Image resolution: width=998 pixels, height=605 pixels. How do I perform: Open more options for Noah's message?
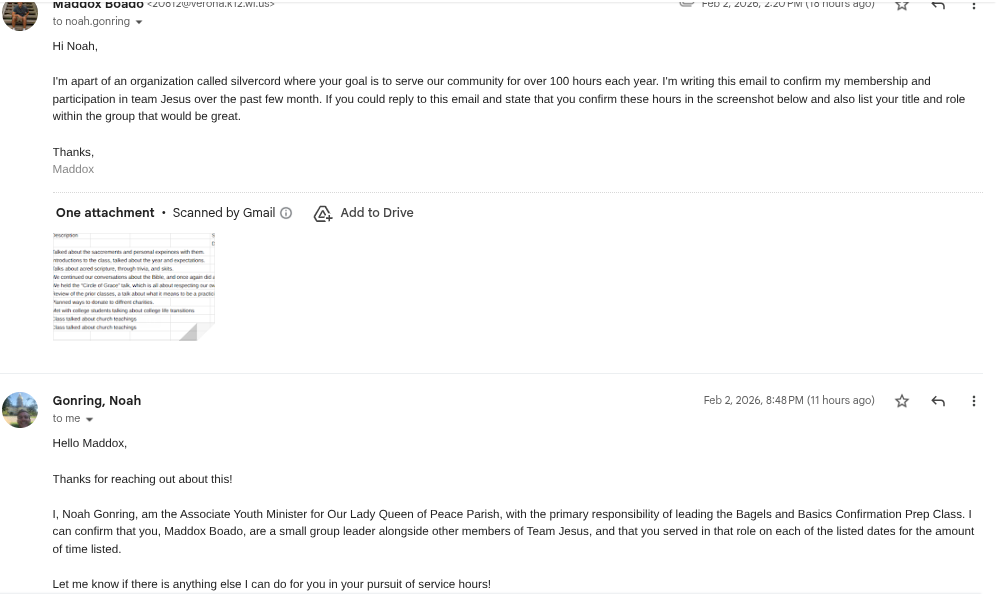(974, 401)
